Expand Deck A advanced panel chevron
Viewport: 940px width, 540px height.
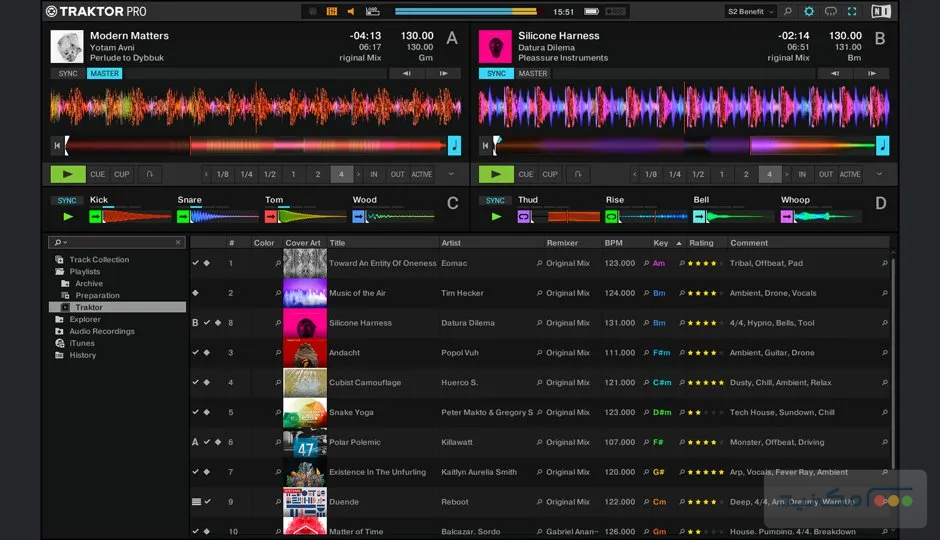tap(451, 174)
